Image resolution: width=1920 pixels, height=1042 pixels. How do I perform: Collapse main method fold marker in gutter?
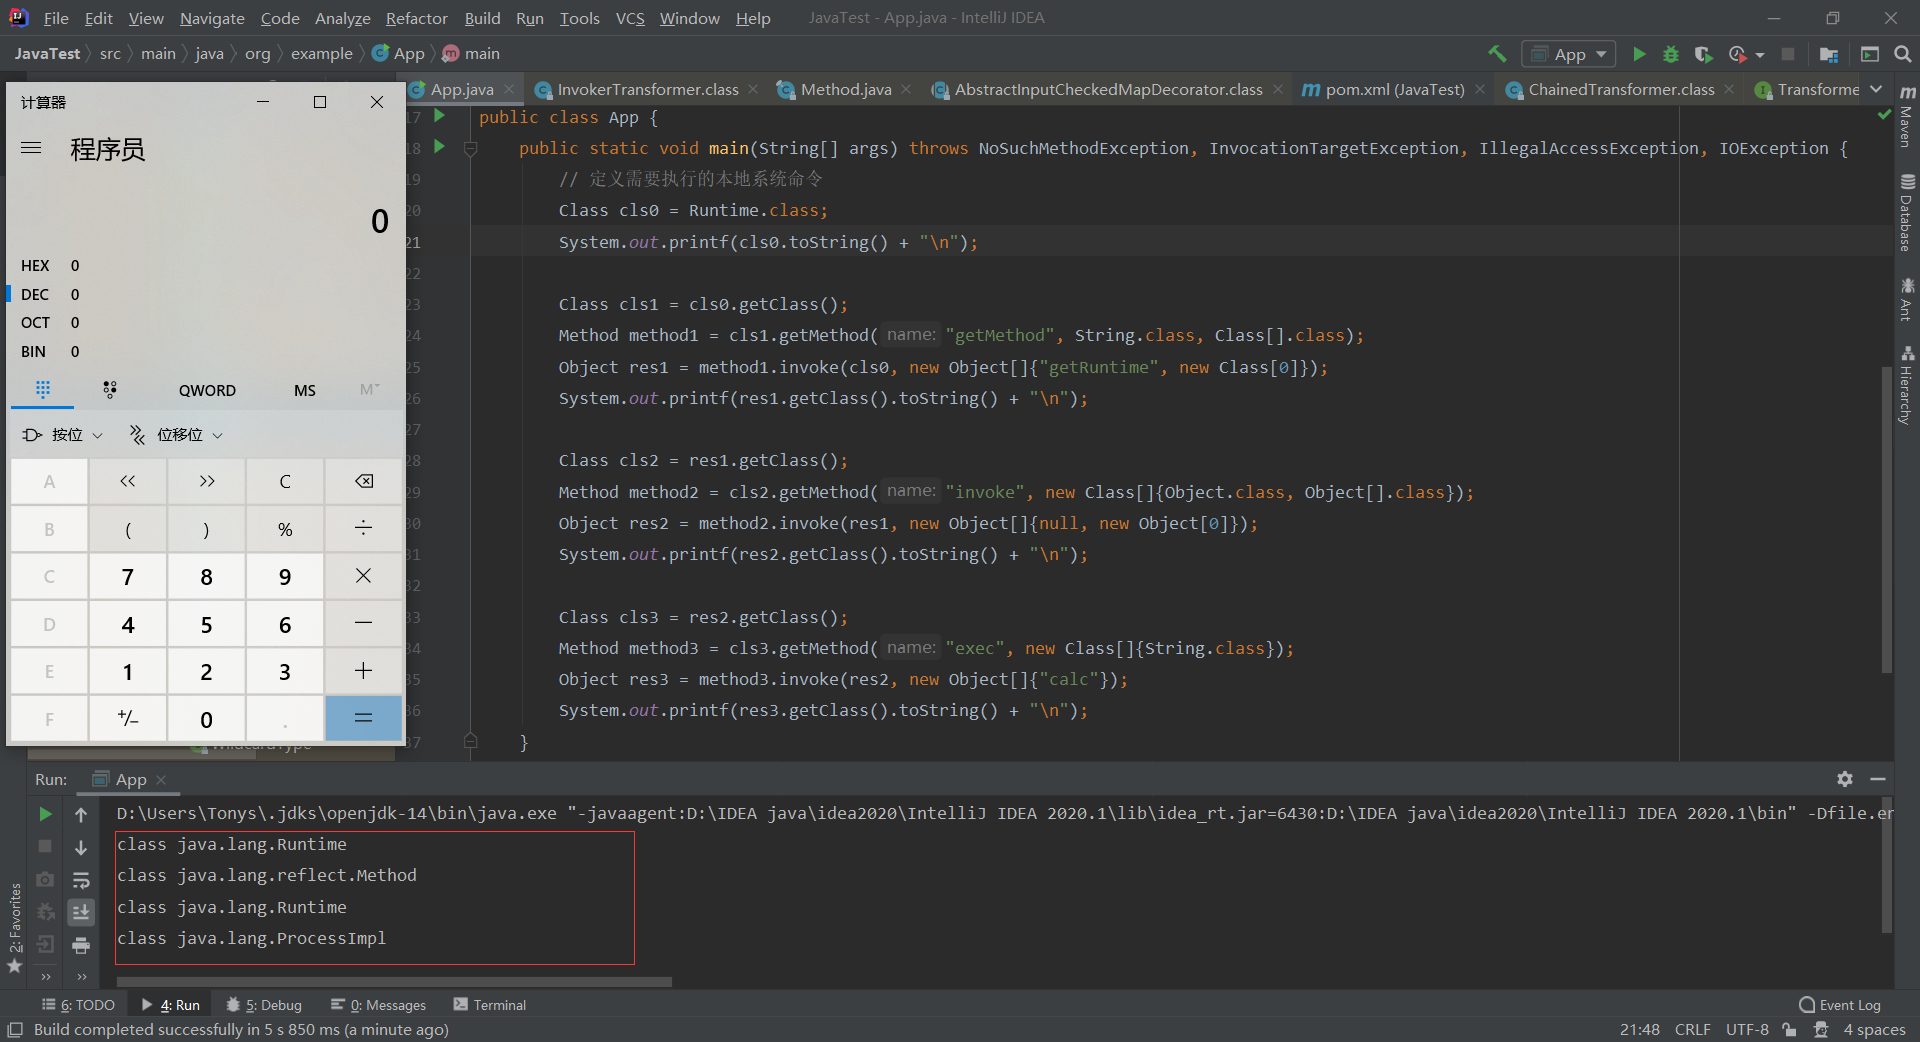point(471,148)
